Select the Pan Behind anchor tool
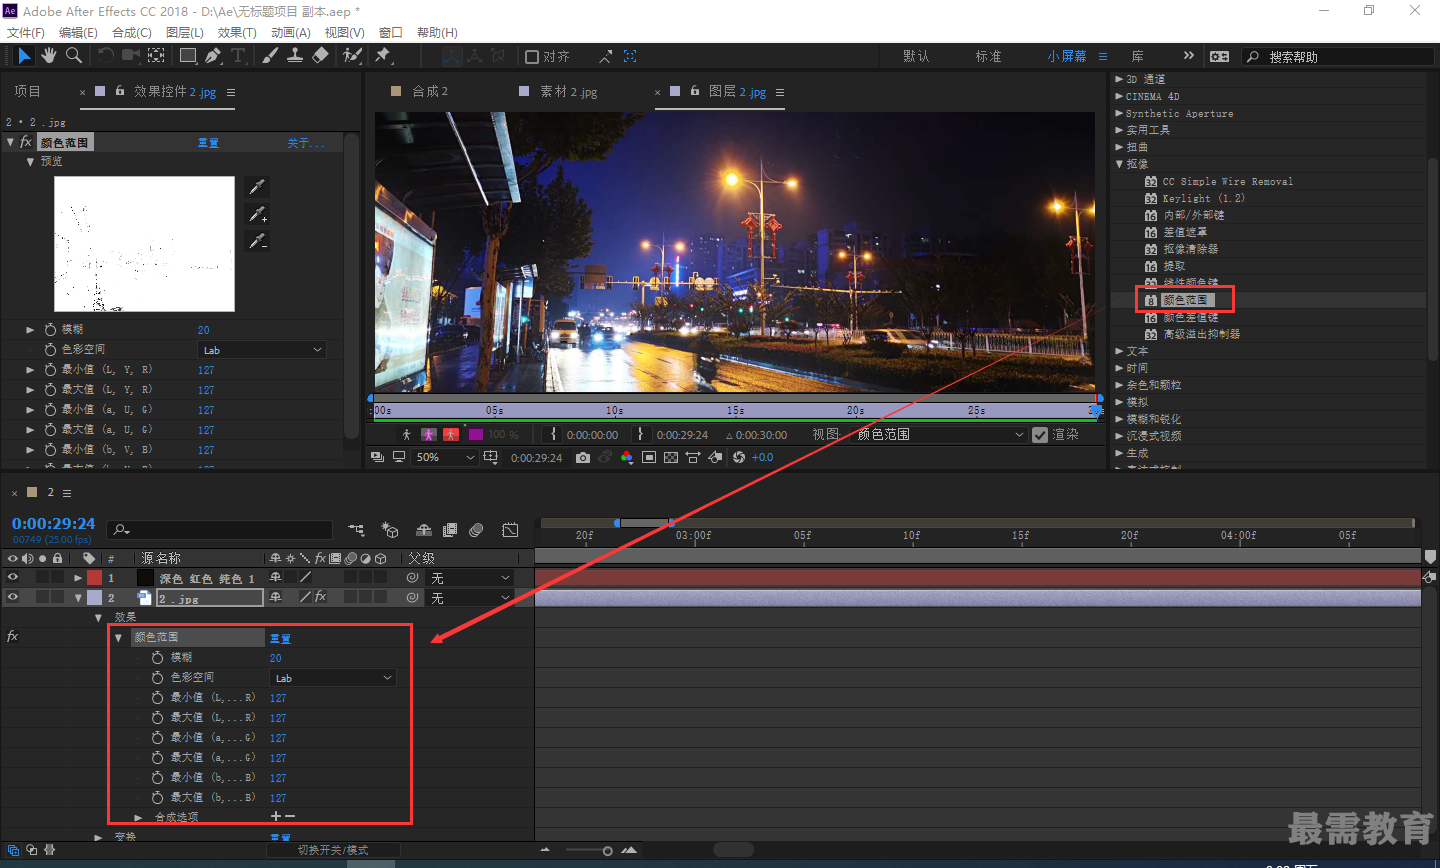The height and width of the screenshot is (868, 1440). point(157,56)
